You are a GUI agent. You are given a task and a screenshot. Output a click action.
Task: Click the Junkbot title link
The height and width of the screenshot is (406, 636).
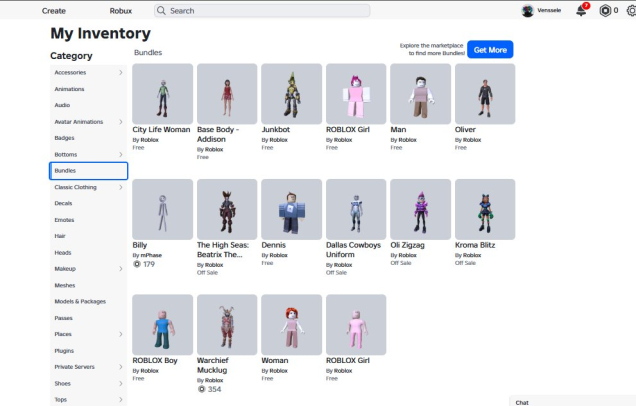[x=276, y=129]
